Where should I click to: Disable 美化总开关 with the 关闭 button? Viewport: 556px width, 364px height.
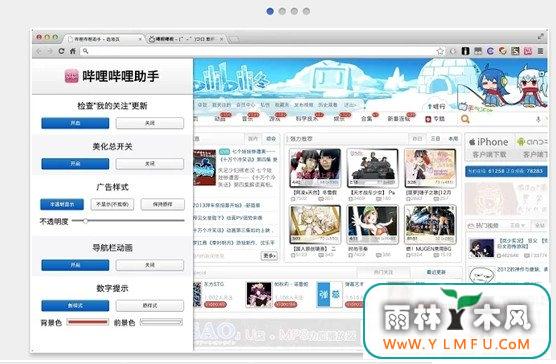150,164
